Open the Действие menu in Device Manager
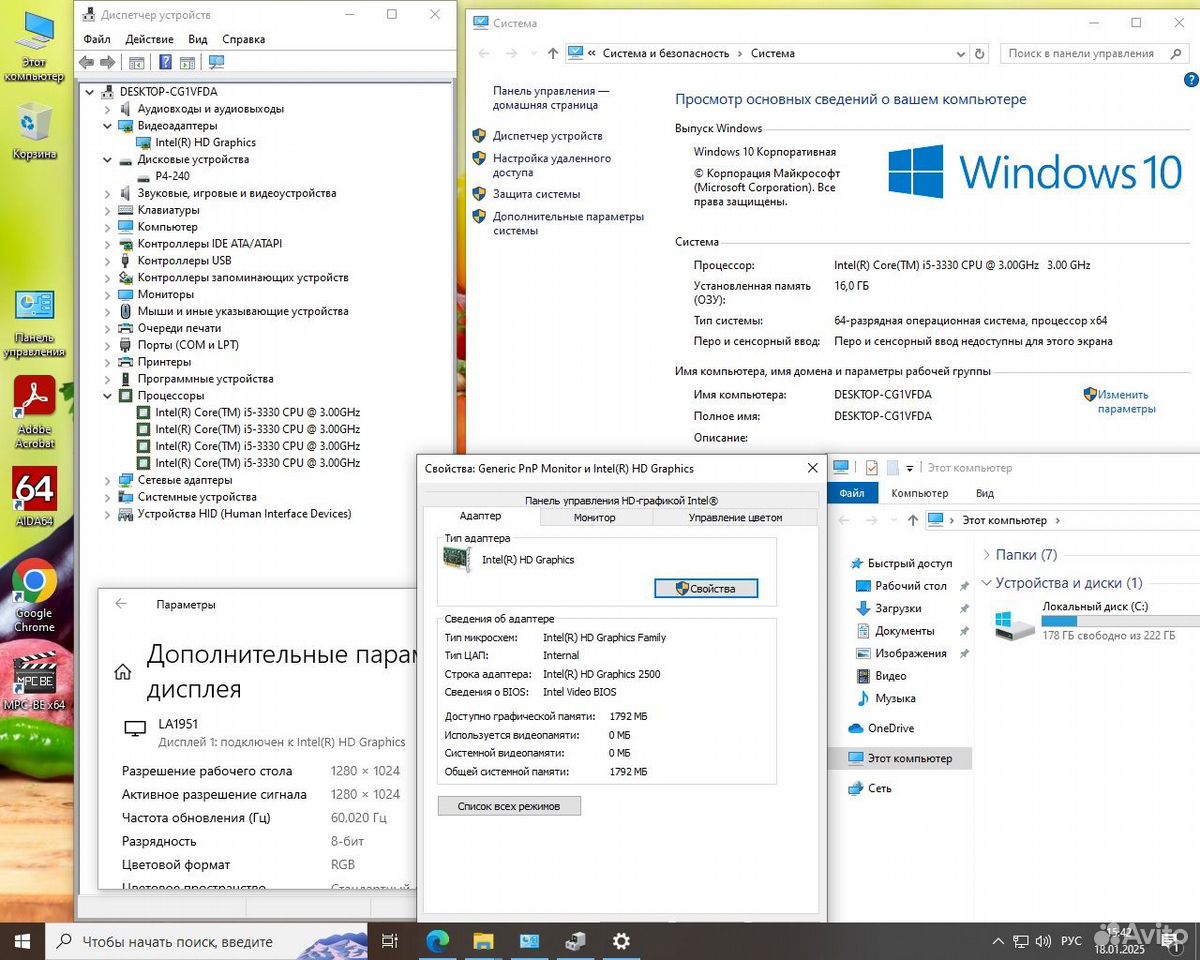Image resolution: width=1200 pixels, height=960 pixels. point(150,39)
